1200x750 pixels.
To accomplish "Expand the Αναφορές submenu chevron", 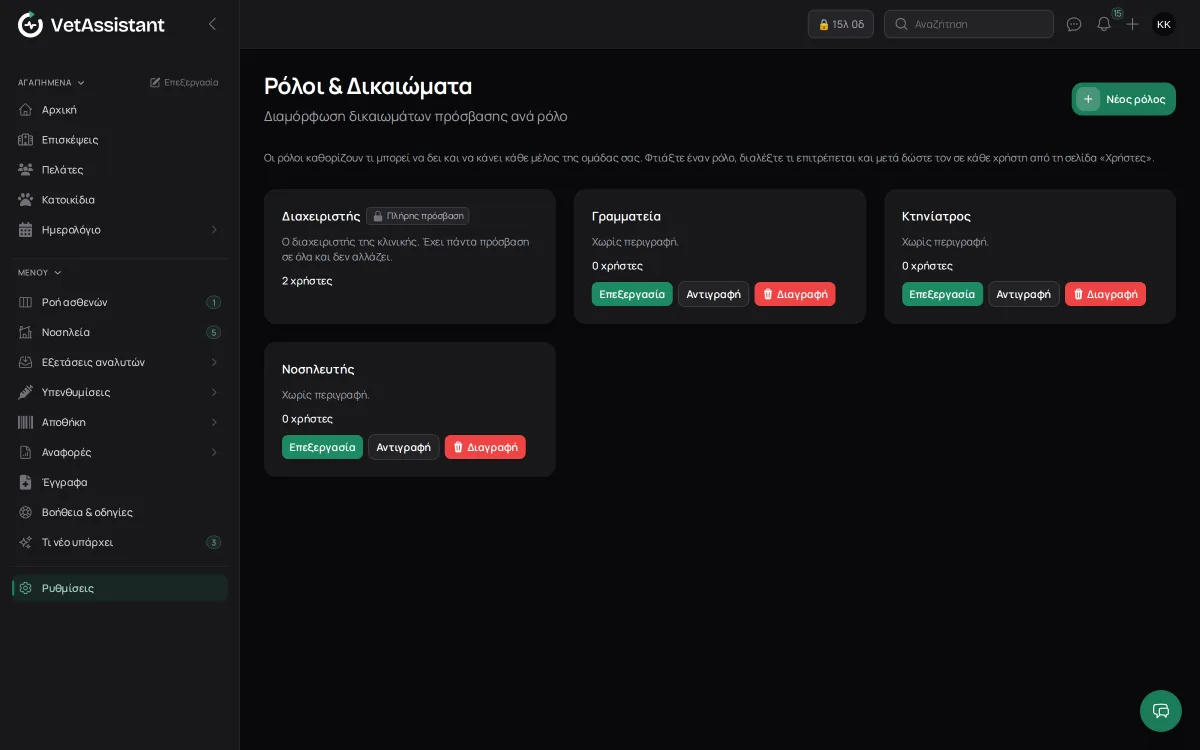I will tap(214, 452).
